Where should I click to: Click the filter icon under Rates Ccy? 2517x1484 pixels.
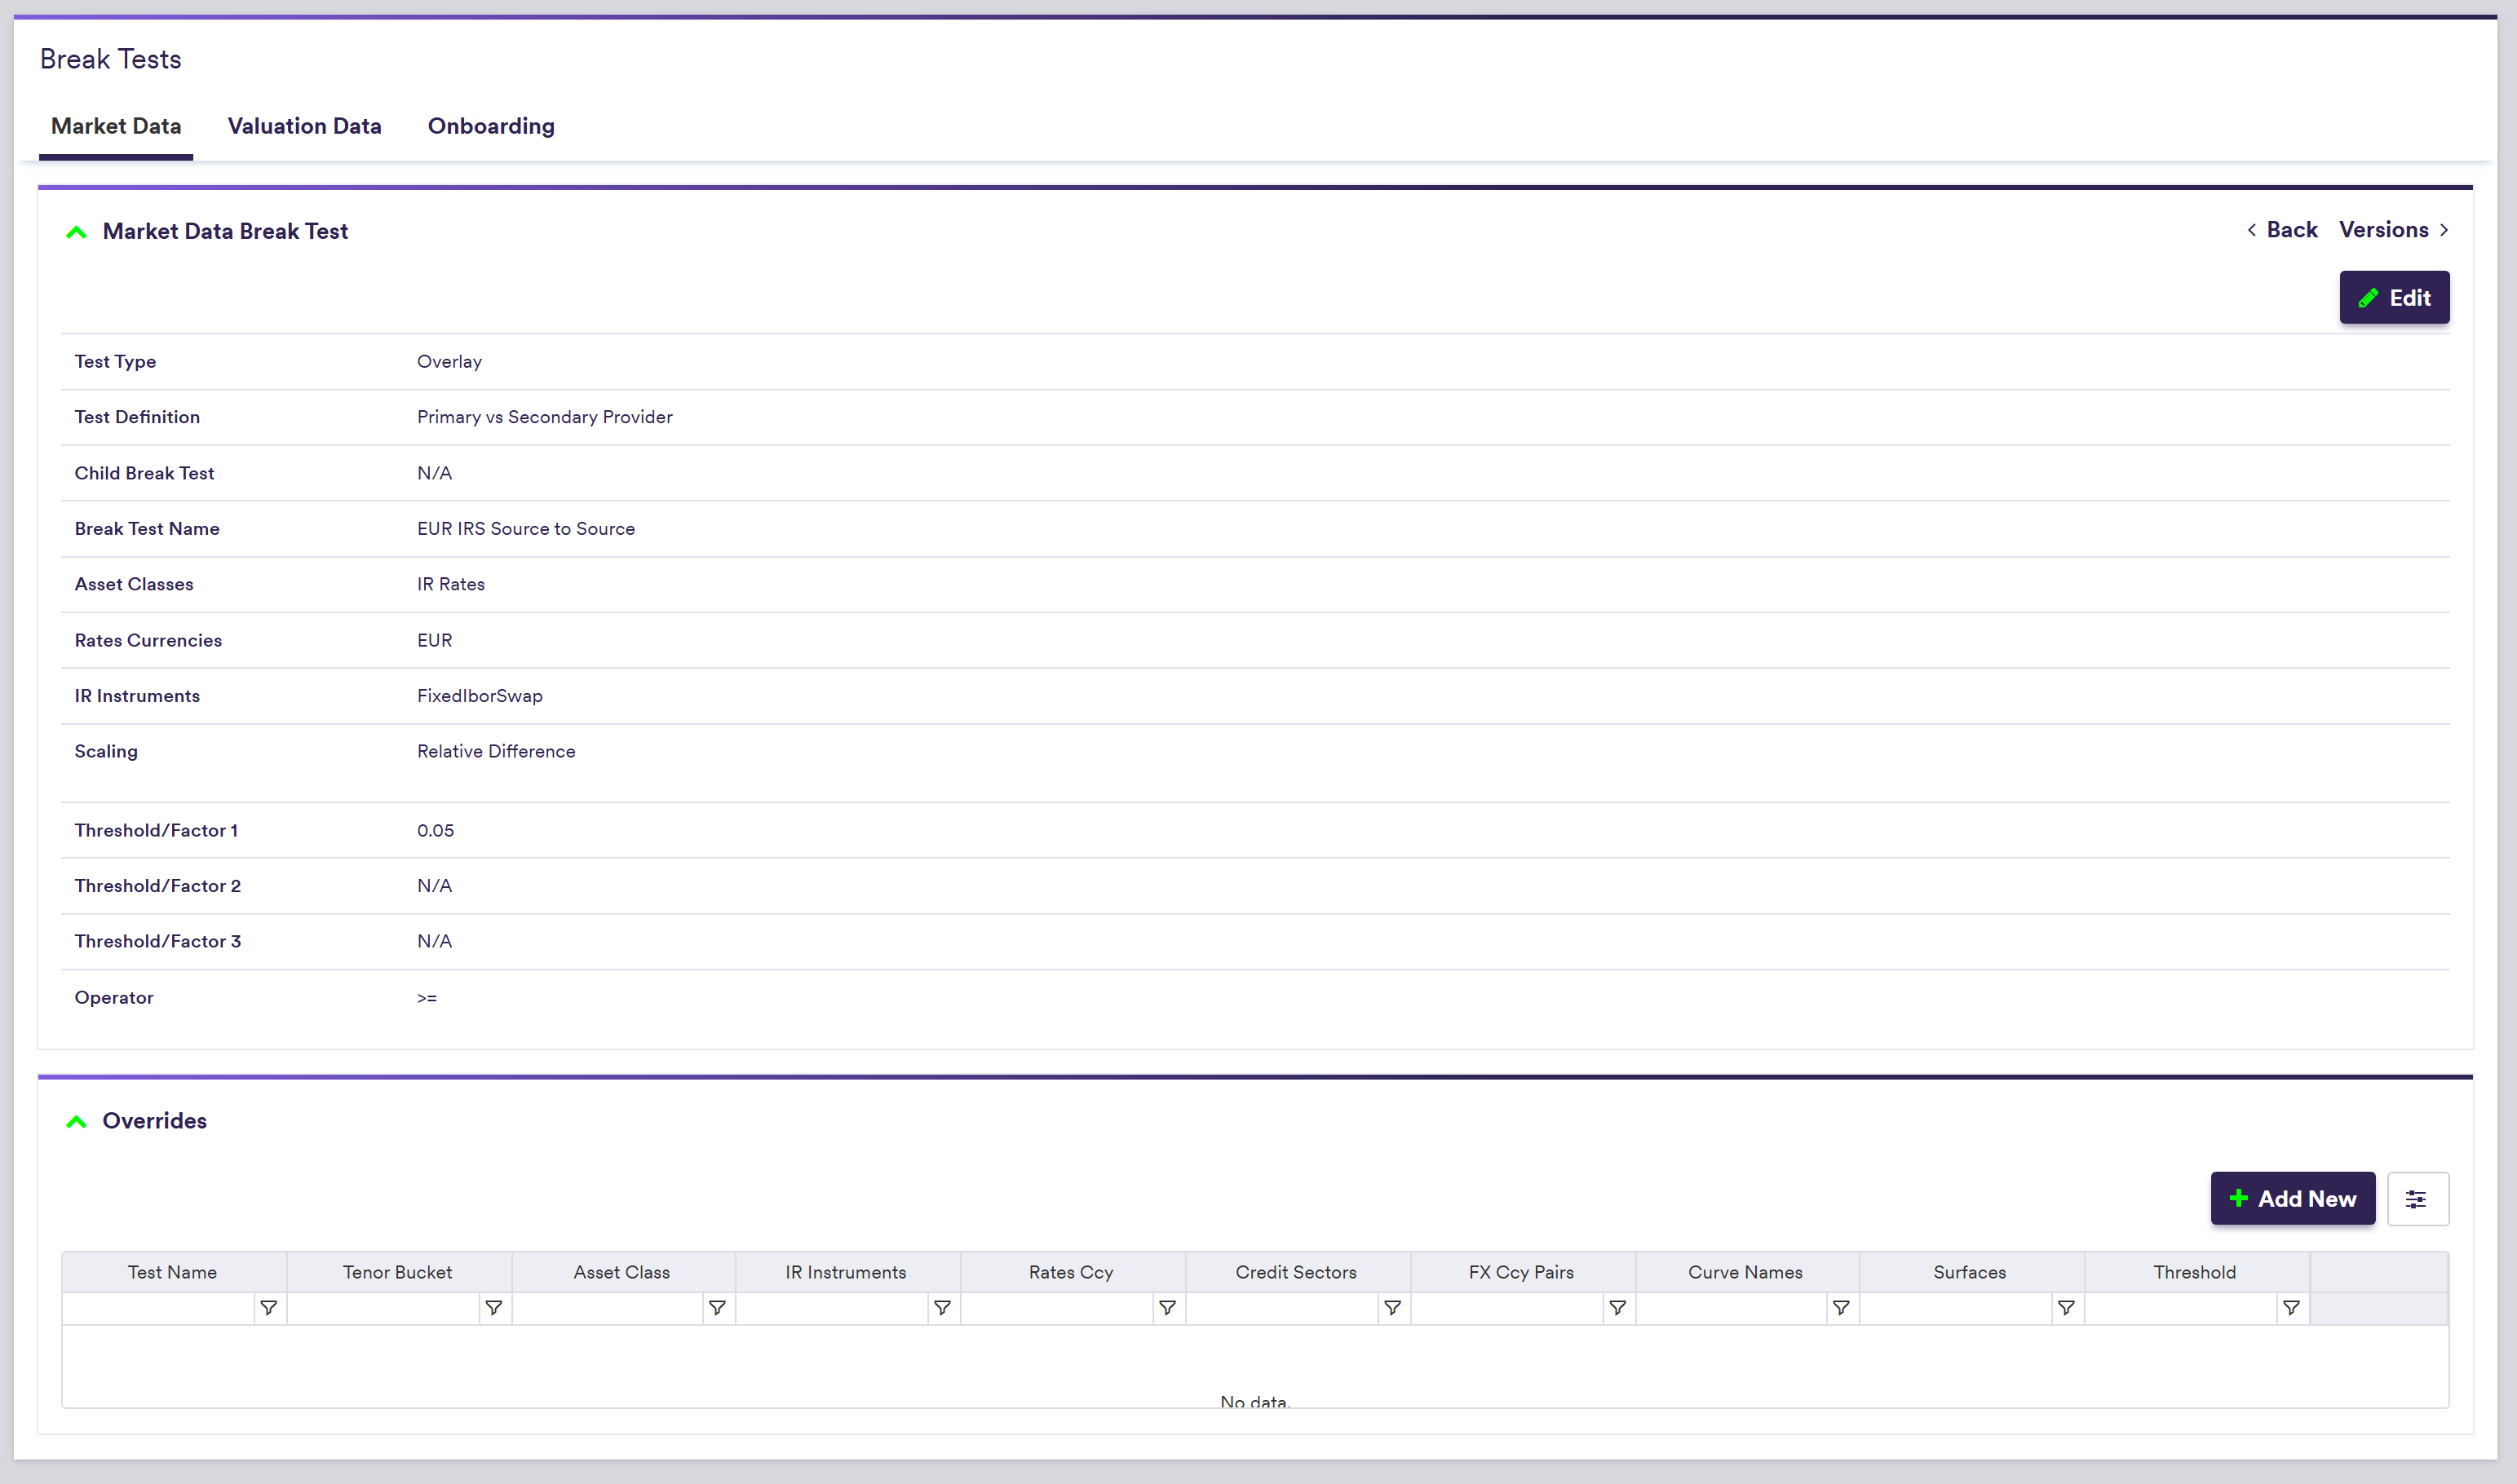point(1167,1308)
